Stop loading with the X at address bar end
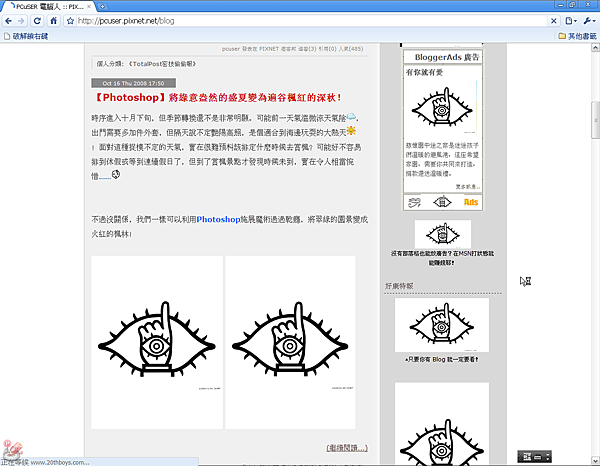The width and height of the screenshot is (600, 466). 553,21
